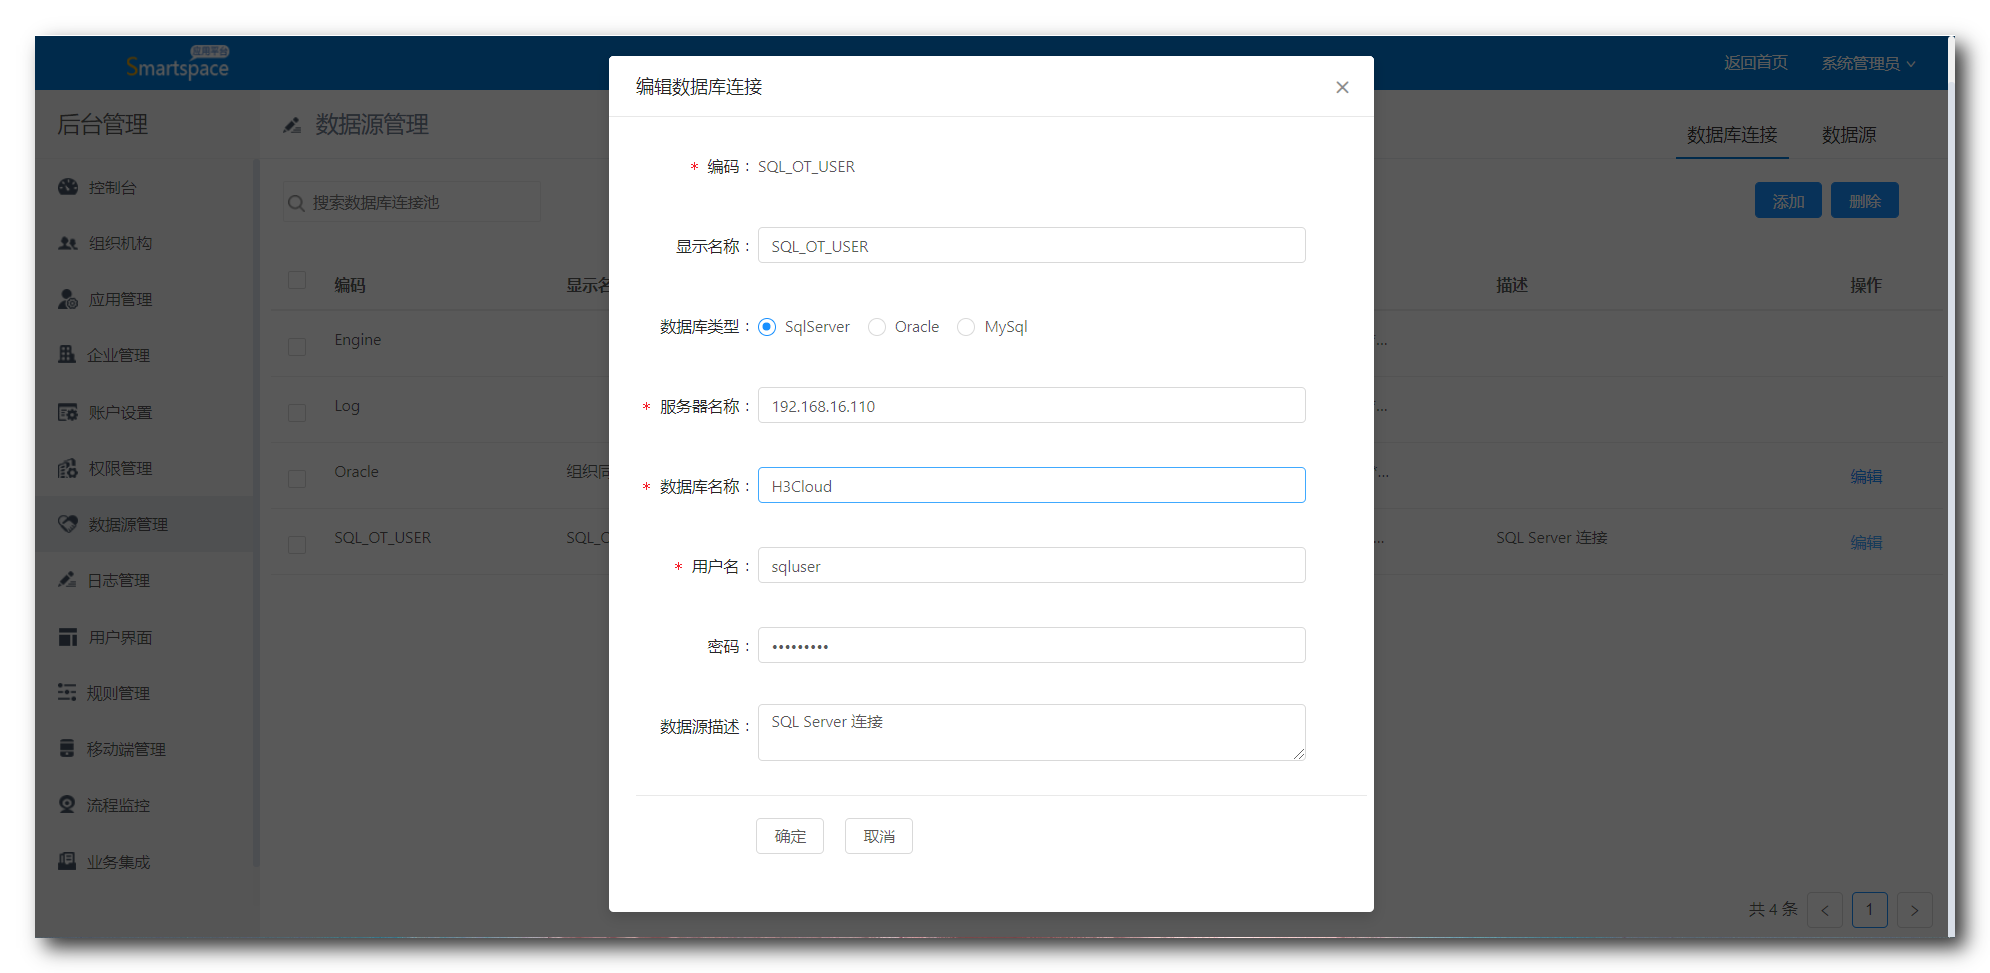
Task: Click the icon beside 业务集成
Action: pyautogui.click(x=67, y=861)
